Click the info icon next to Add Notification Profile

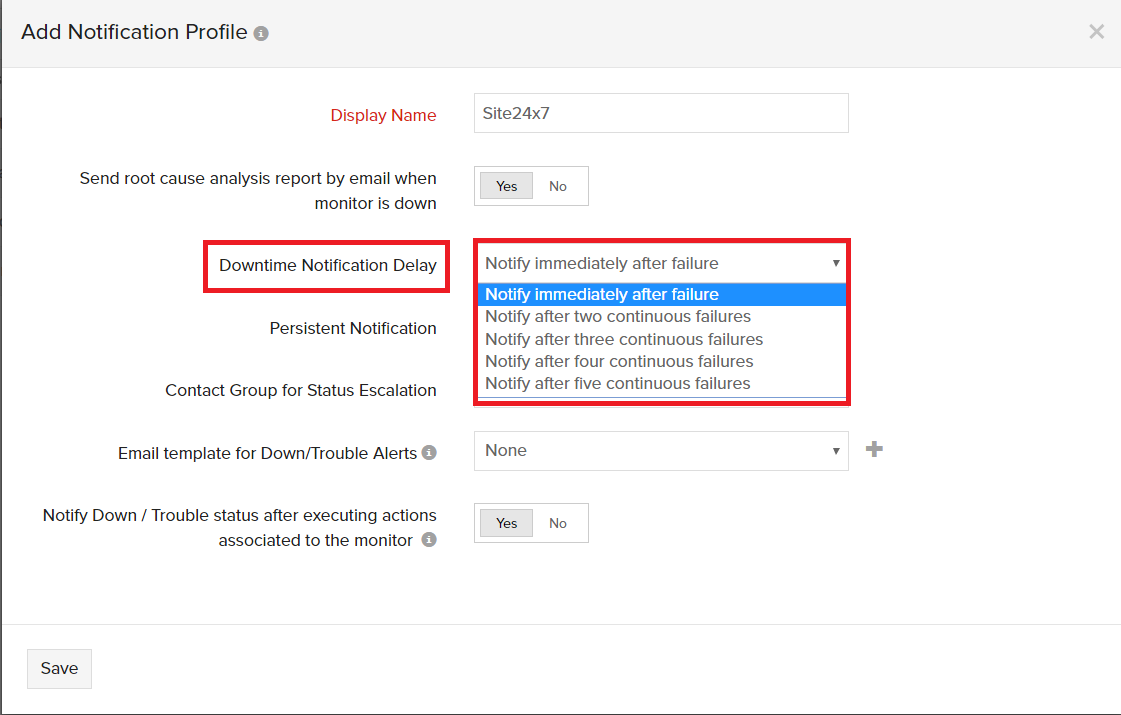[x=260, y=32]
